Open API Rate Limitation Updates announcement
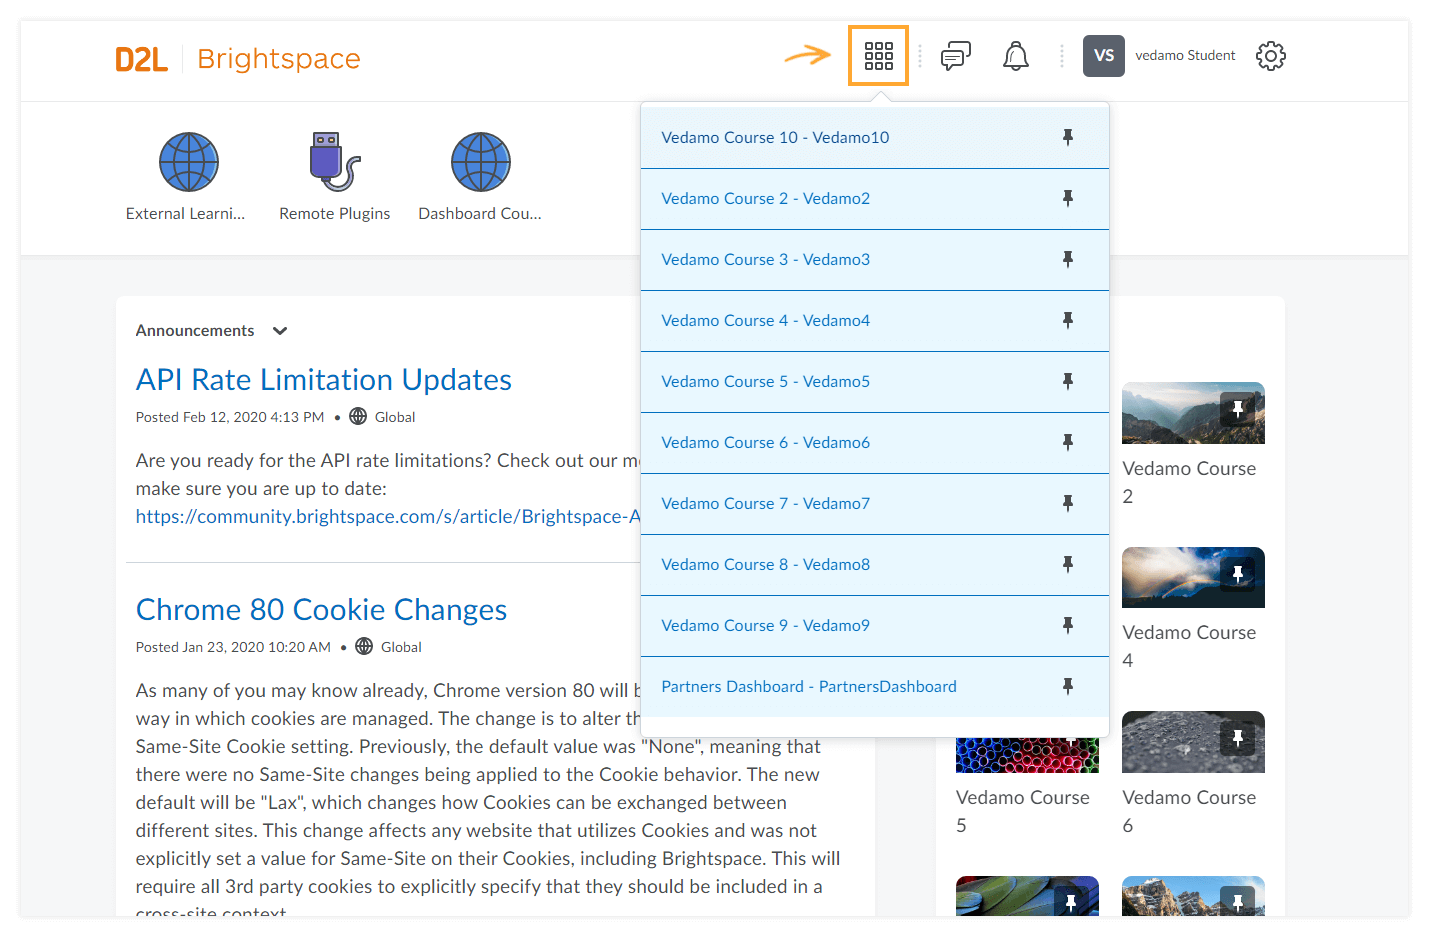The height and width of the screenshot is (937, 1429). (x=324, y=380)
